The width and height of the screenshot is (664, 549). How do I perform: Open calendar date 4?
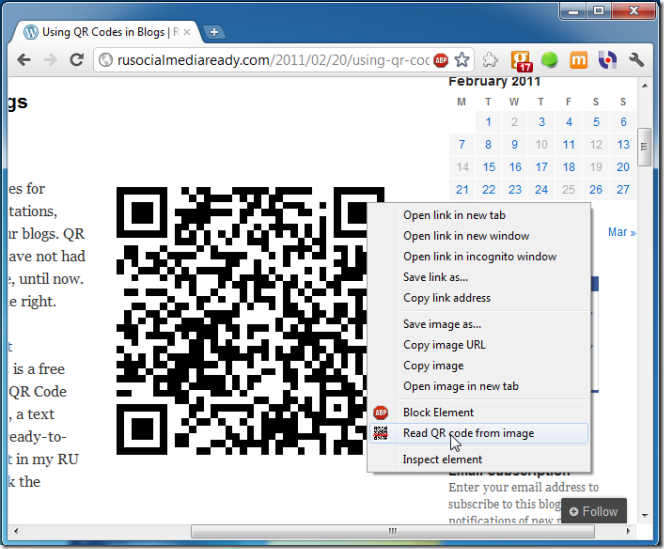[x=569, y=122]
